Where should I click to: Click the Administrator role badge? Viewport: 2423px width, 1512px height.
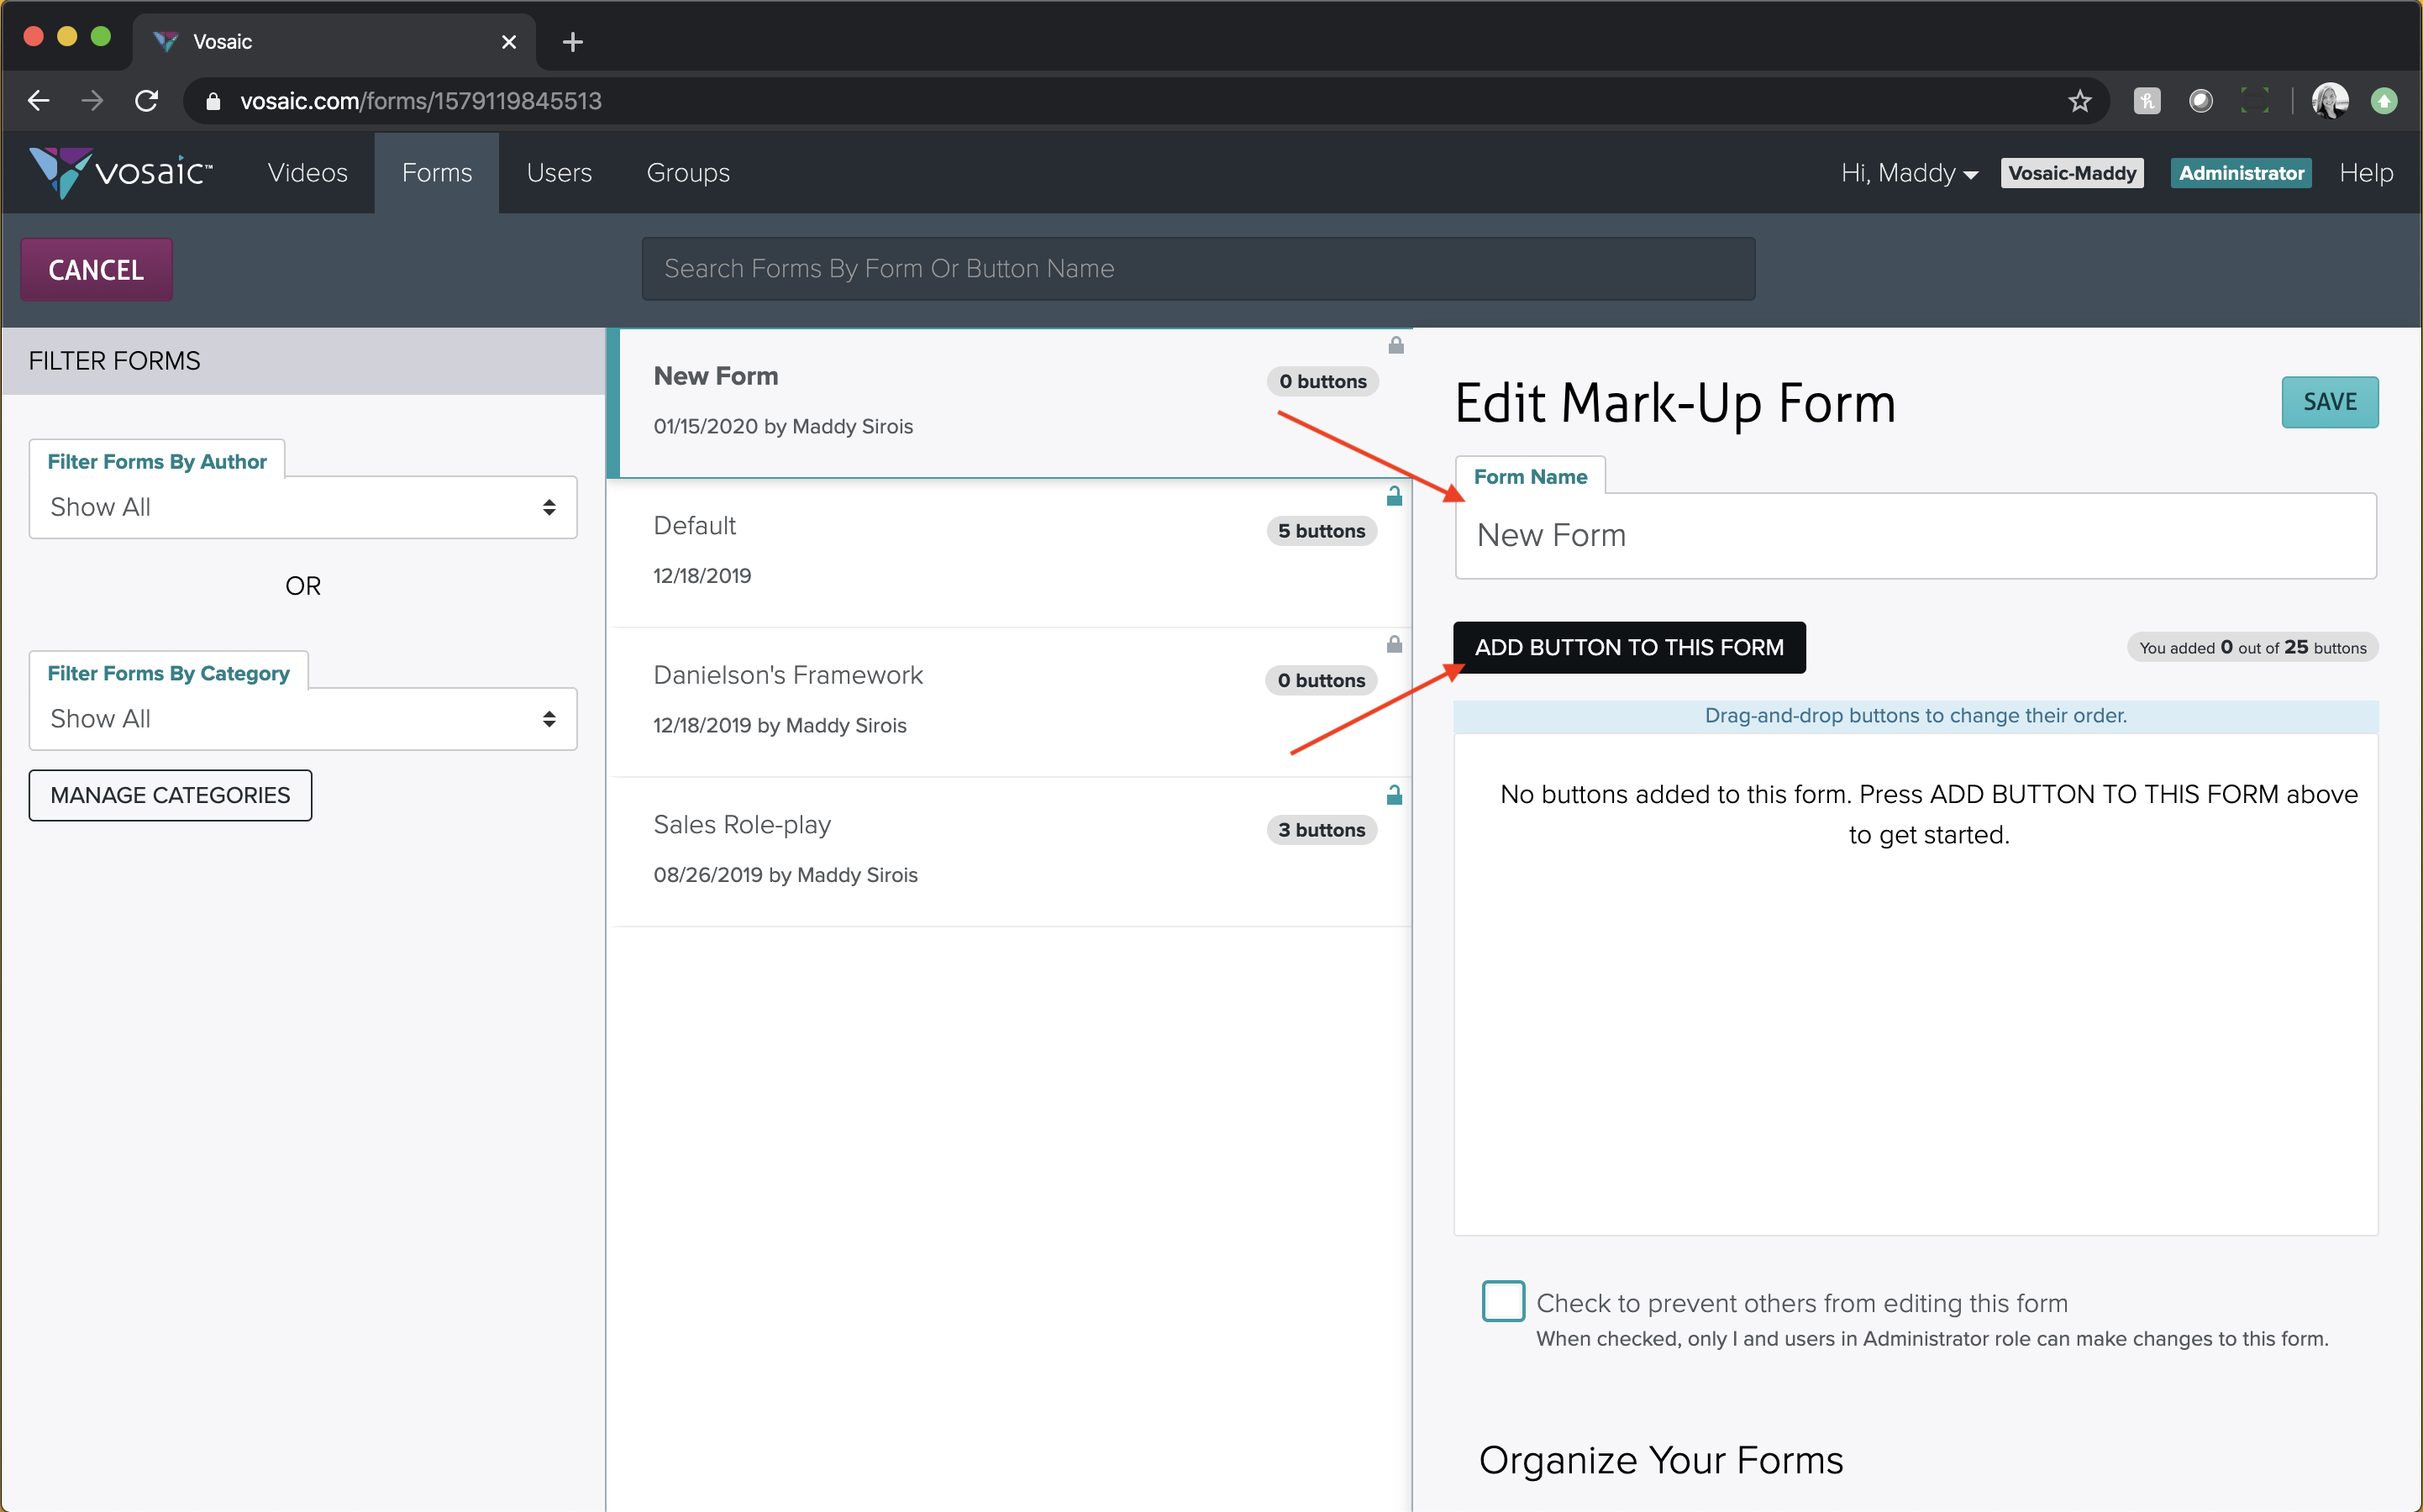click(2240, 173)
